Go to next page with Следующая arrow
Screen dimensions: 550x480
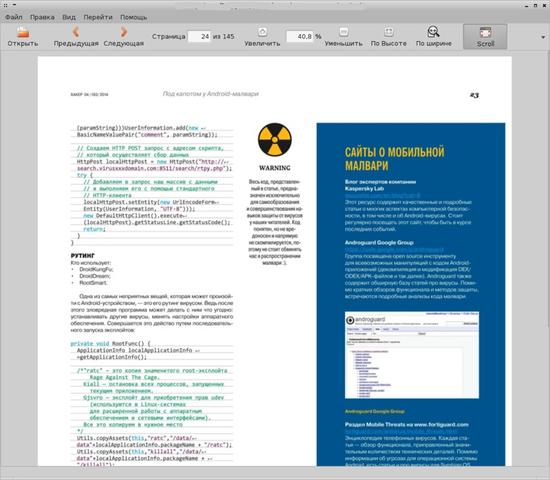(x=123, y=32)
